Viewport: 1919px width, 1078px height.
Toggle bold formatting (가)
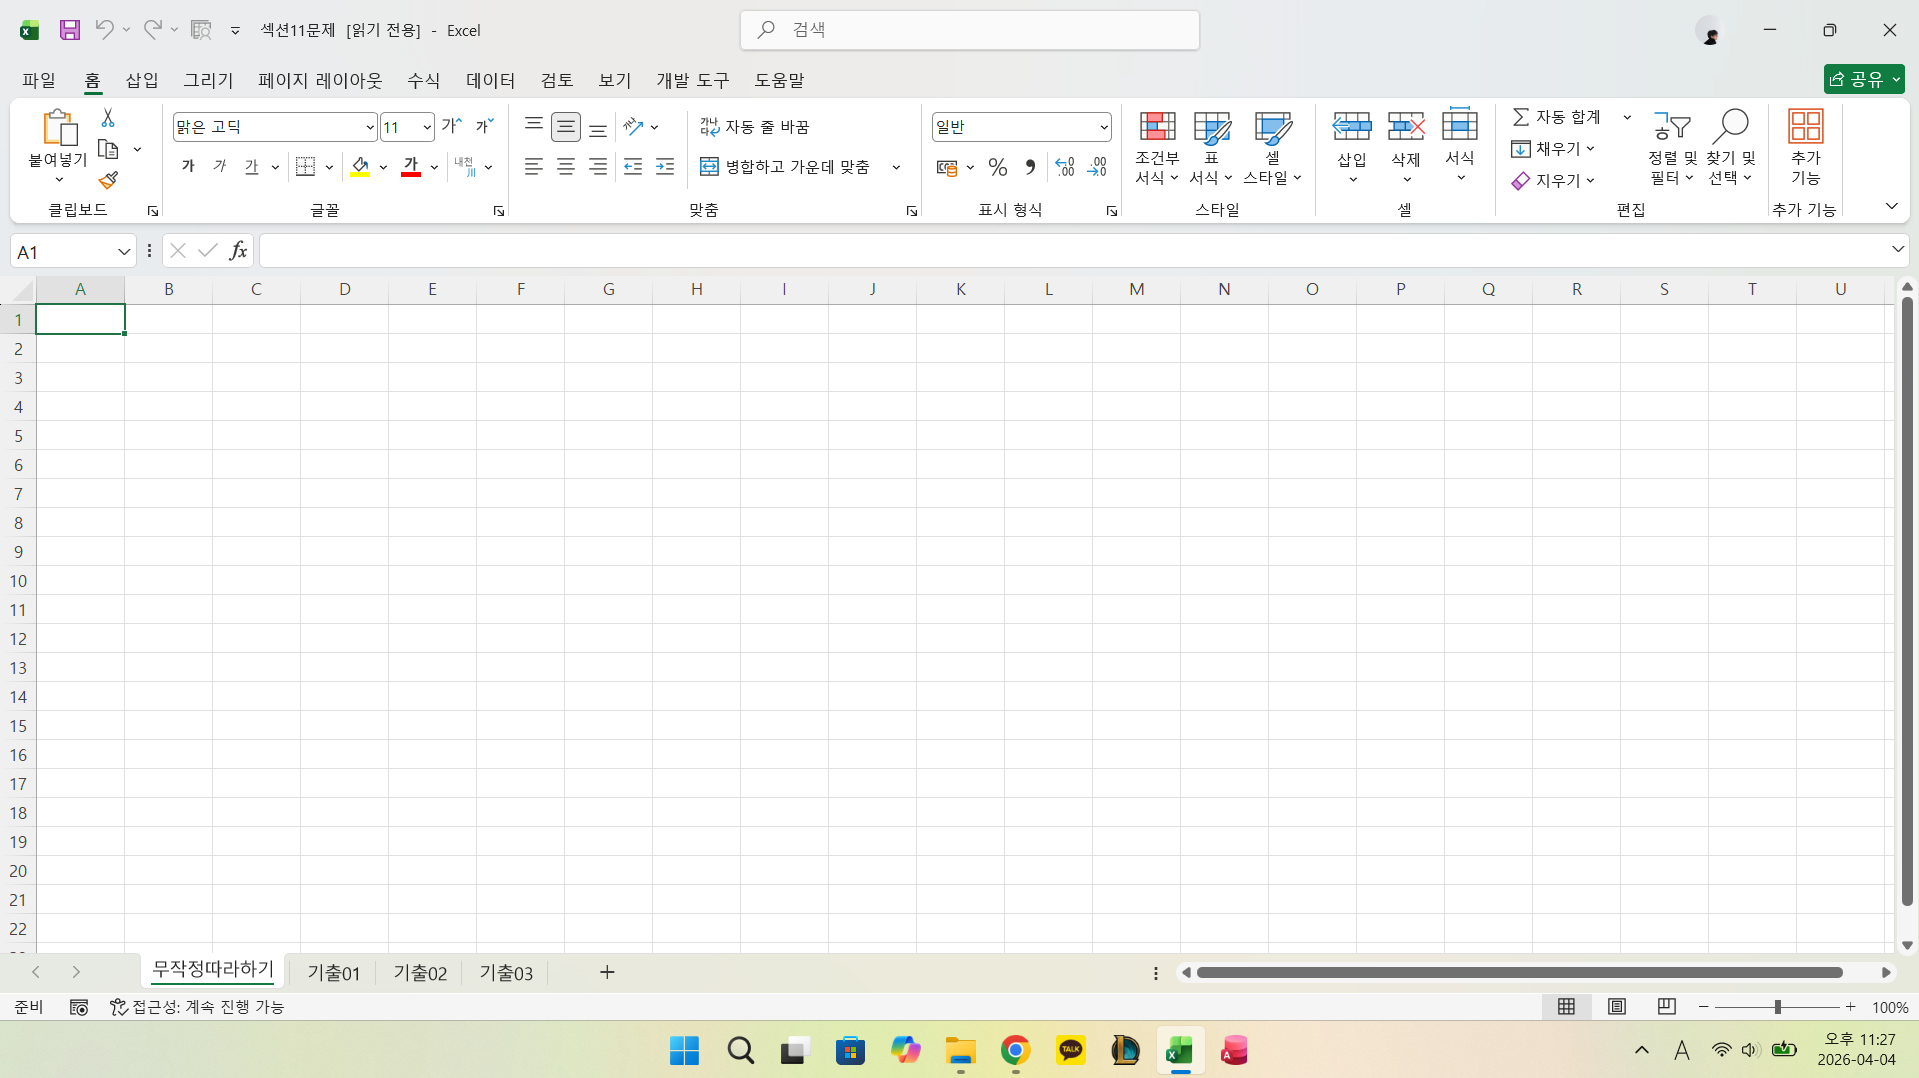[188, 167]
